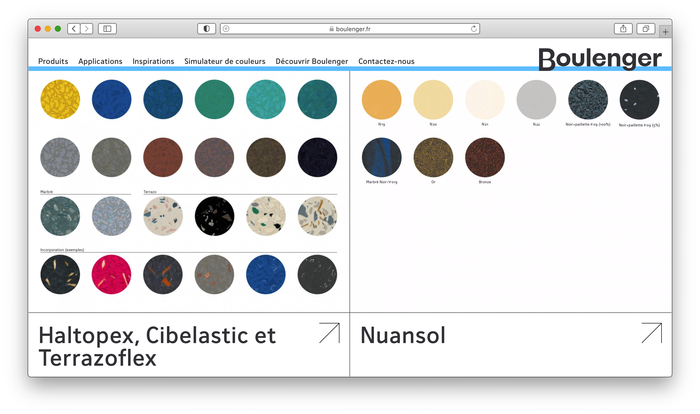Click the boulenger.fr address field
The width and height of the screenshot is (700, 414).
pyautogui.click(x=350, y=29)
